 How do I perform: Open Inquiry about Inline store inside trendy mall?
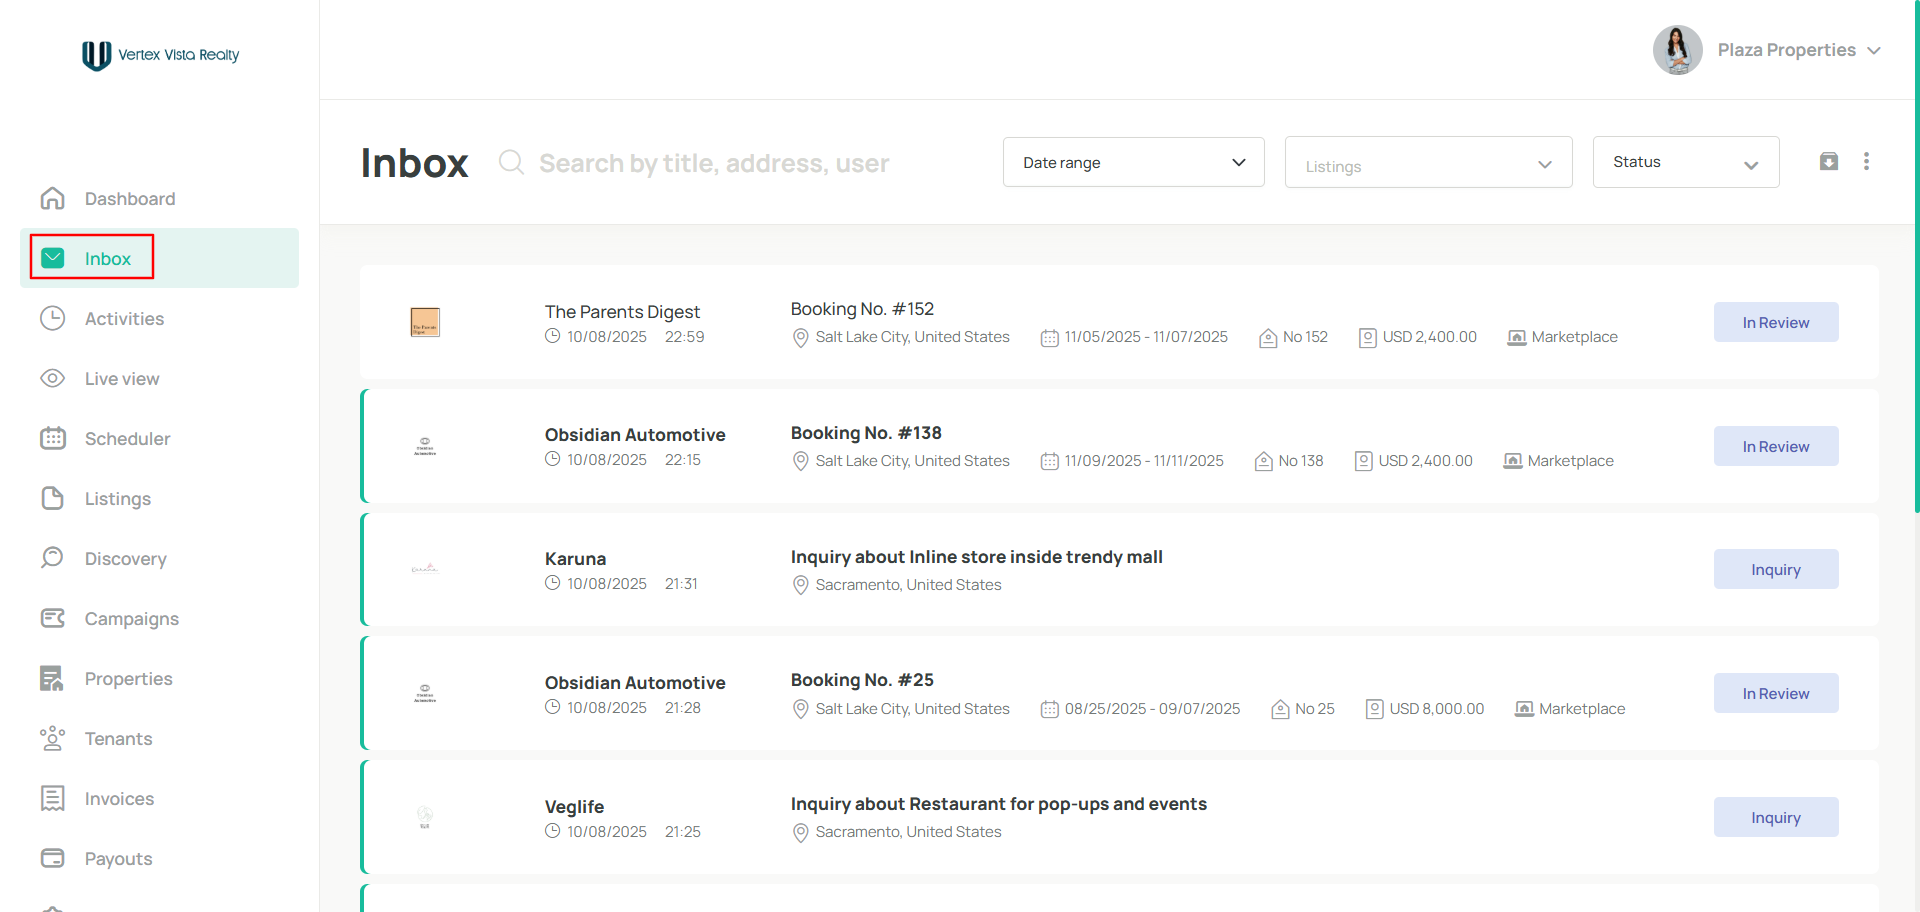pos(976,557)
